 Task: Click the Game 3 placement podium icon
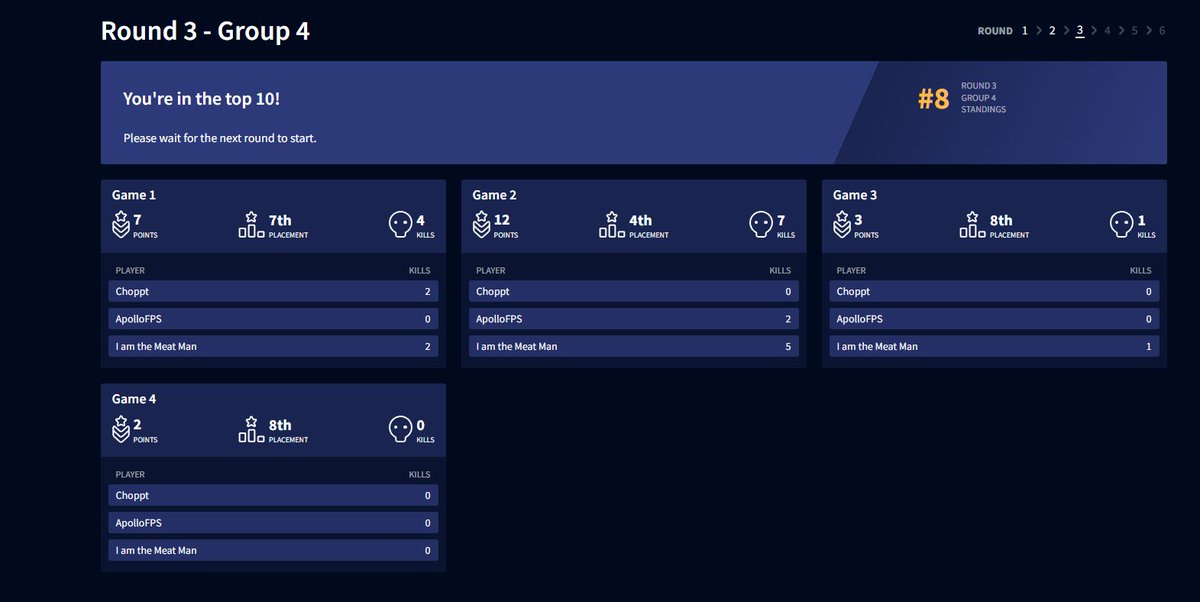[972, 224]
